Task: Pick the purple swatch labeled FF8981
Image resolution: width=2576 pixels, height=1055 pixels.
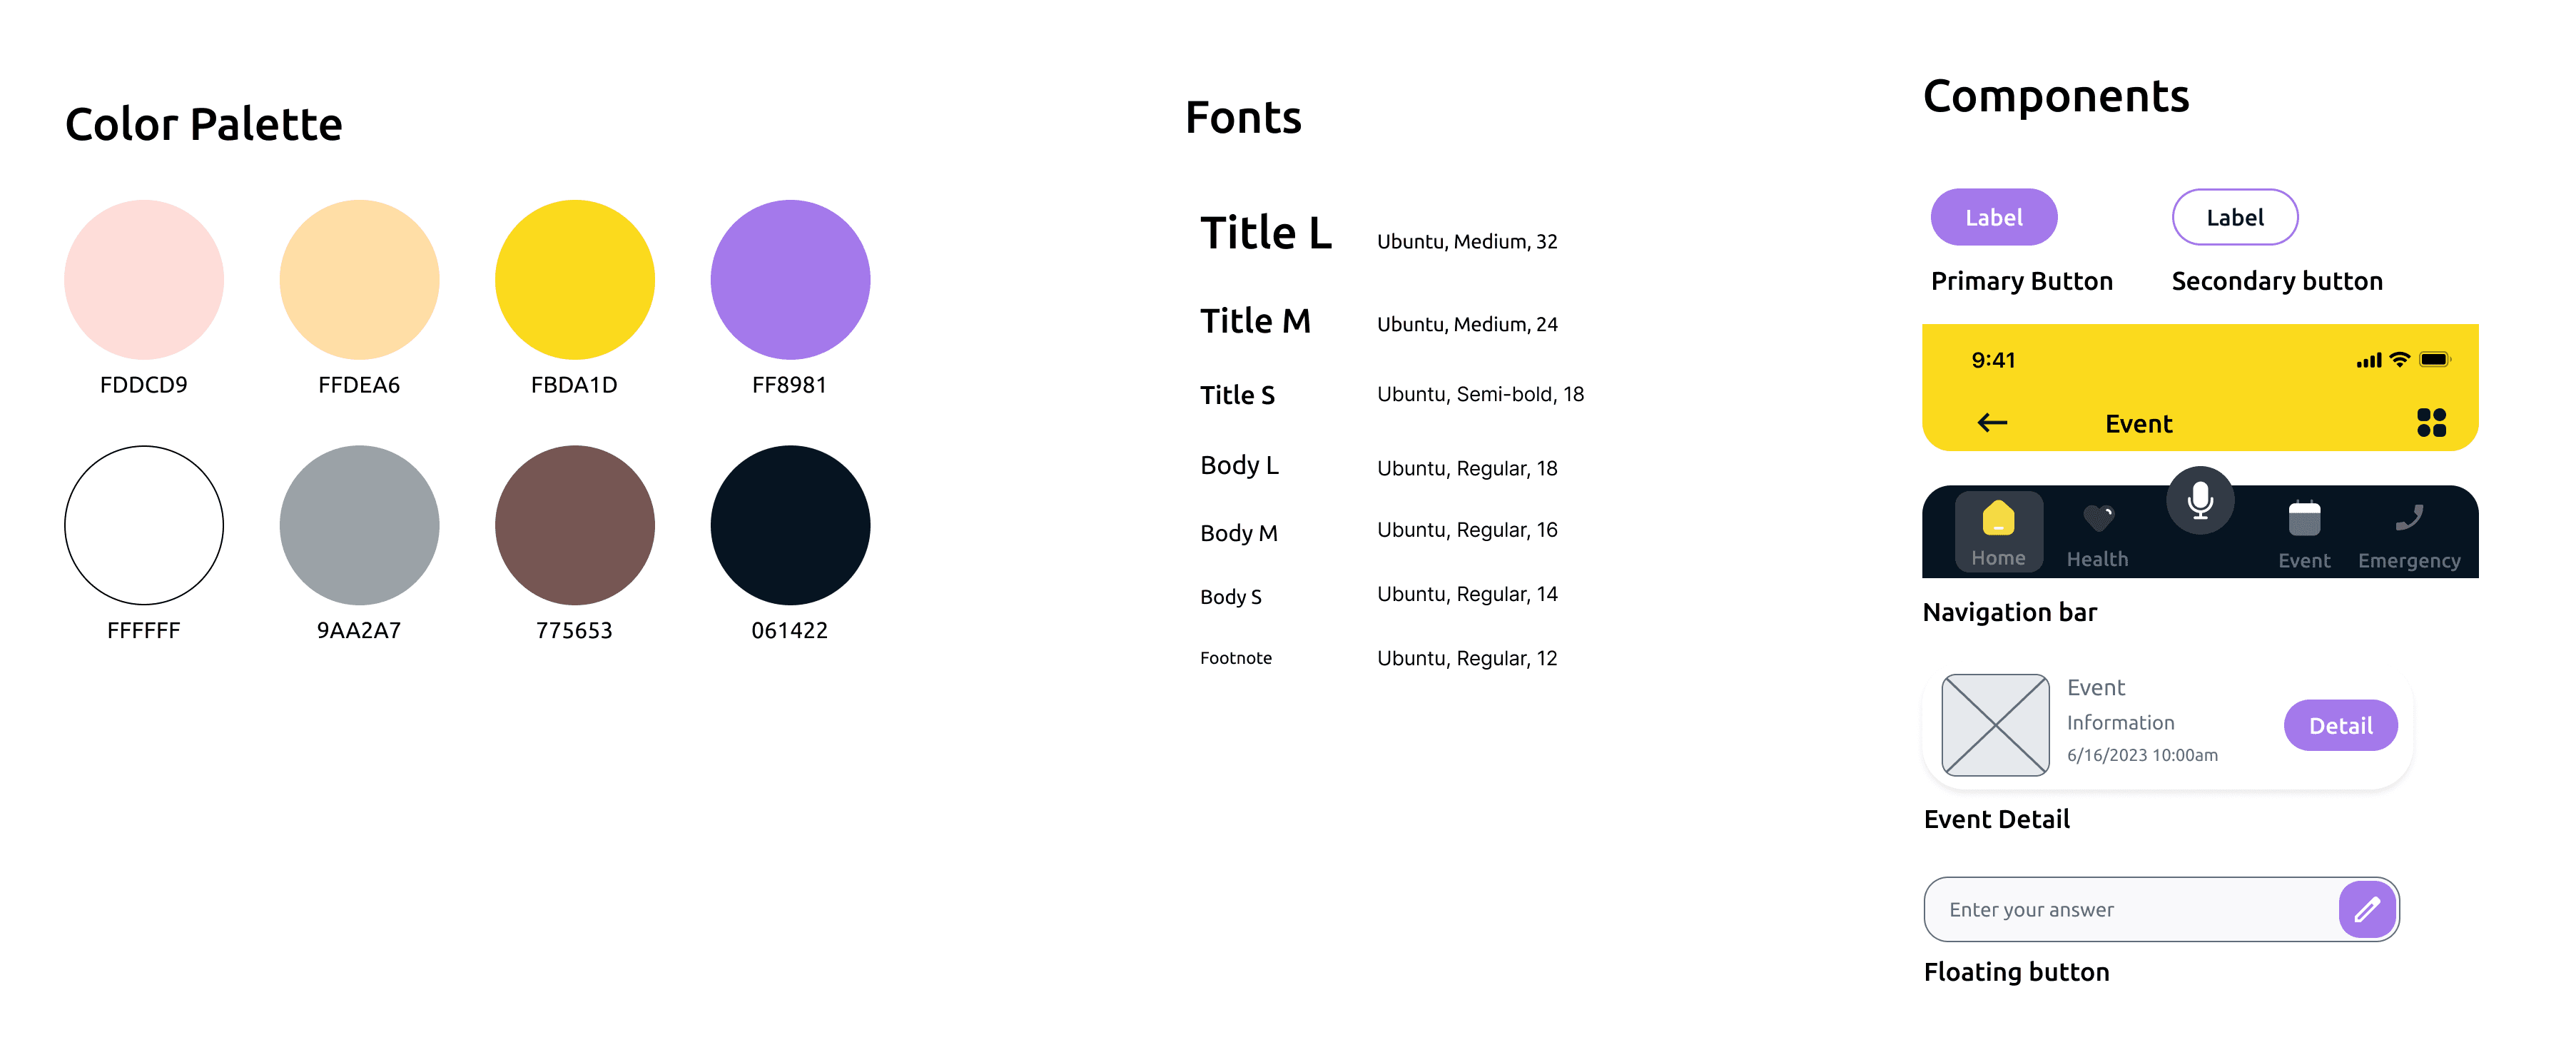Action: click(x=790, y=280)
